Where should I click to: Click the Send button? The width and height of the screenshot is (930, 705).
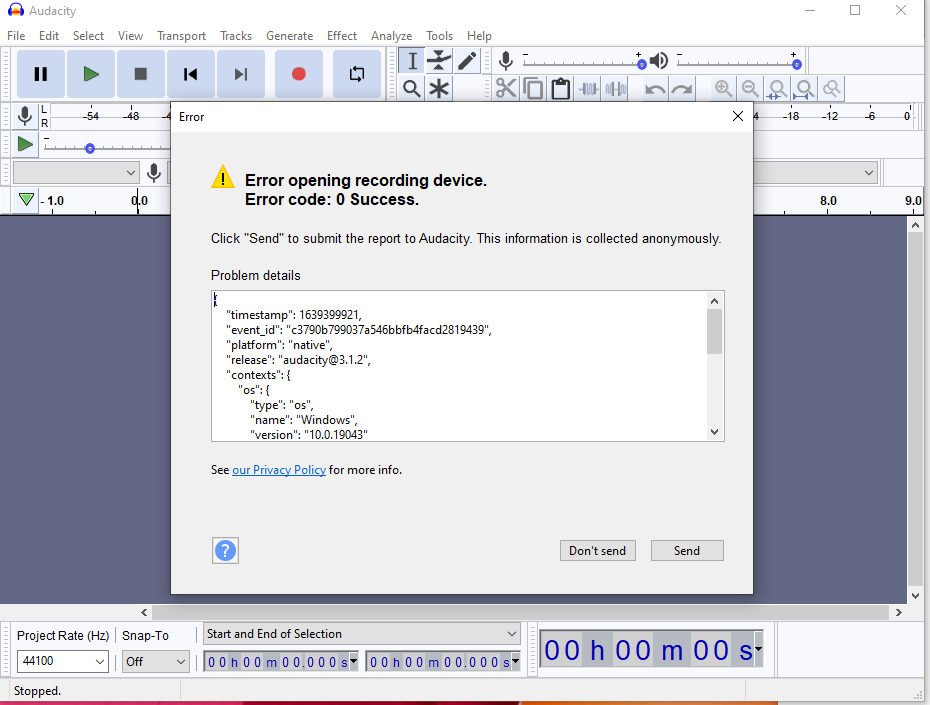pos(687,550)
